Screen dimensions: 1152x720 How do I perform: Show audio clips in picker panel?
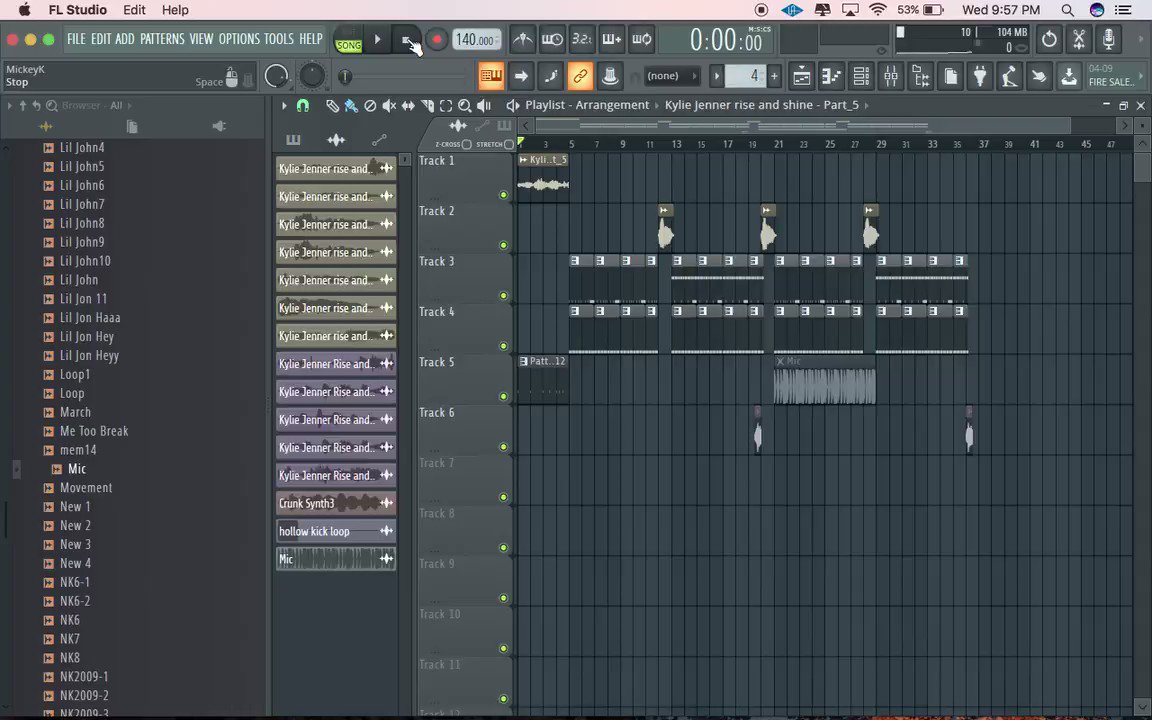pyautogui.click(x=336, y=140)
